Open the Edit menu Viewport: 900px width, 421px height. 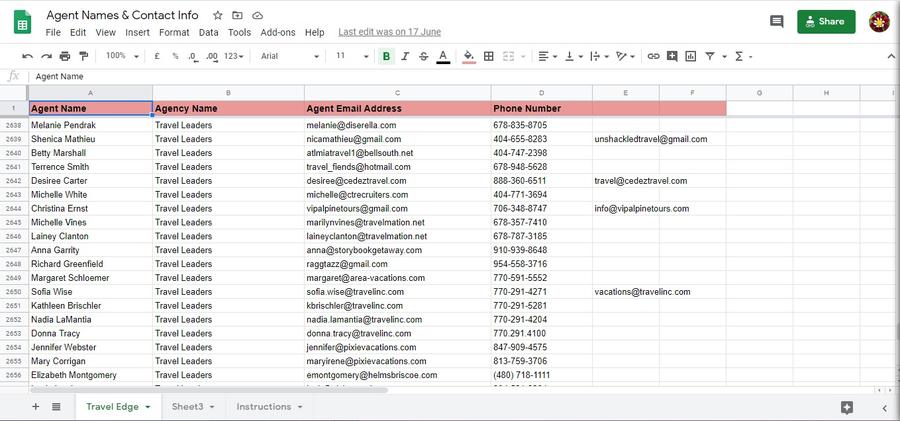[78, 33]
